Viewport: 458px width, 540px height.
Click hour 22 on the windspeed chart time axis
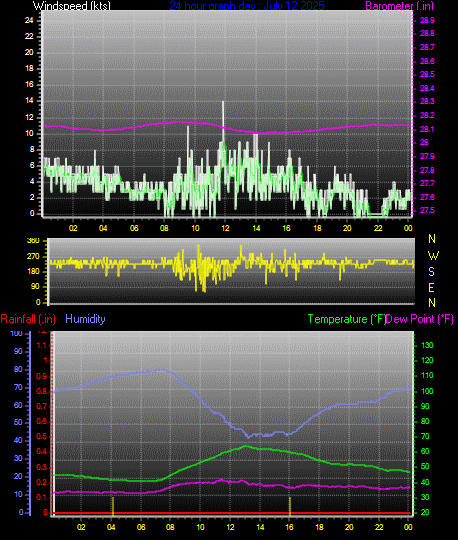[x=378, y=228]
